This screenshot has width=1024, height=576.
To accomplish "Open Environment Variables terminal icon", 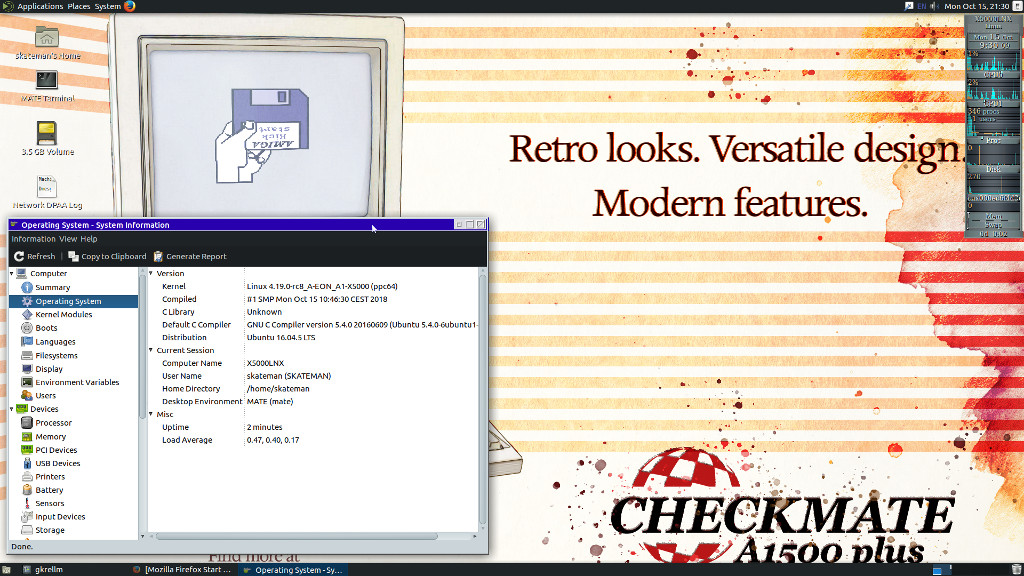I will point(27,382).
